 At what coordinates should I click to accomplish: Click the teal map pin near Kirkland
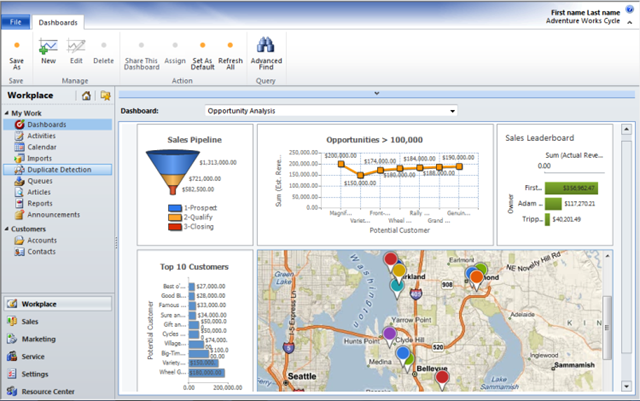[x=397, y=288]
